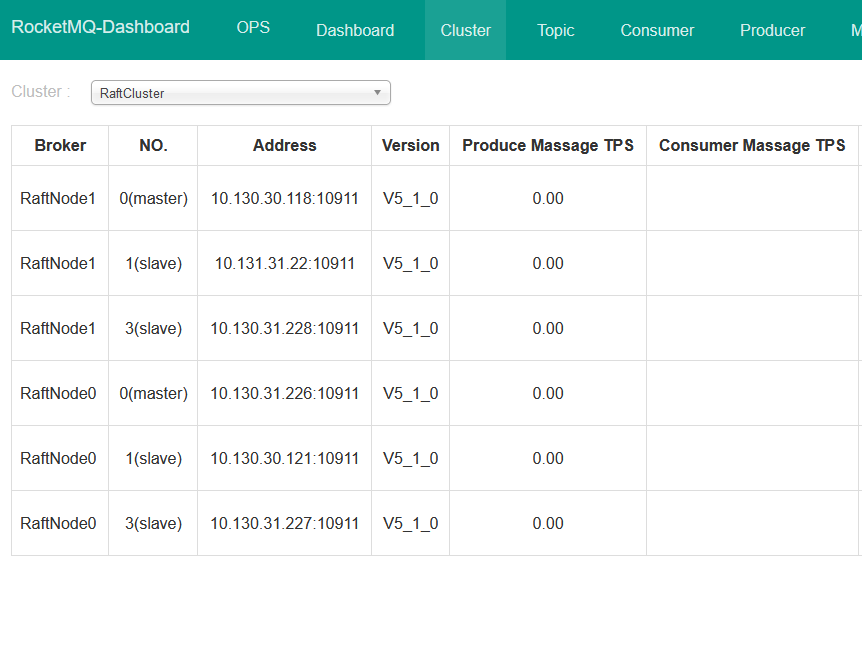The width and height of the screenshot is (862, 657).
Task: Click the 0.00 TPS in 10.131.31.22 row
Action: pyautogui.click(x=548, y=263)
